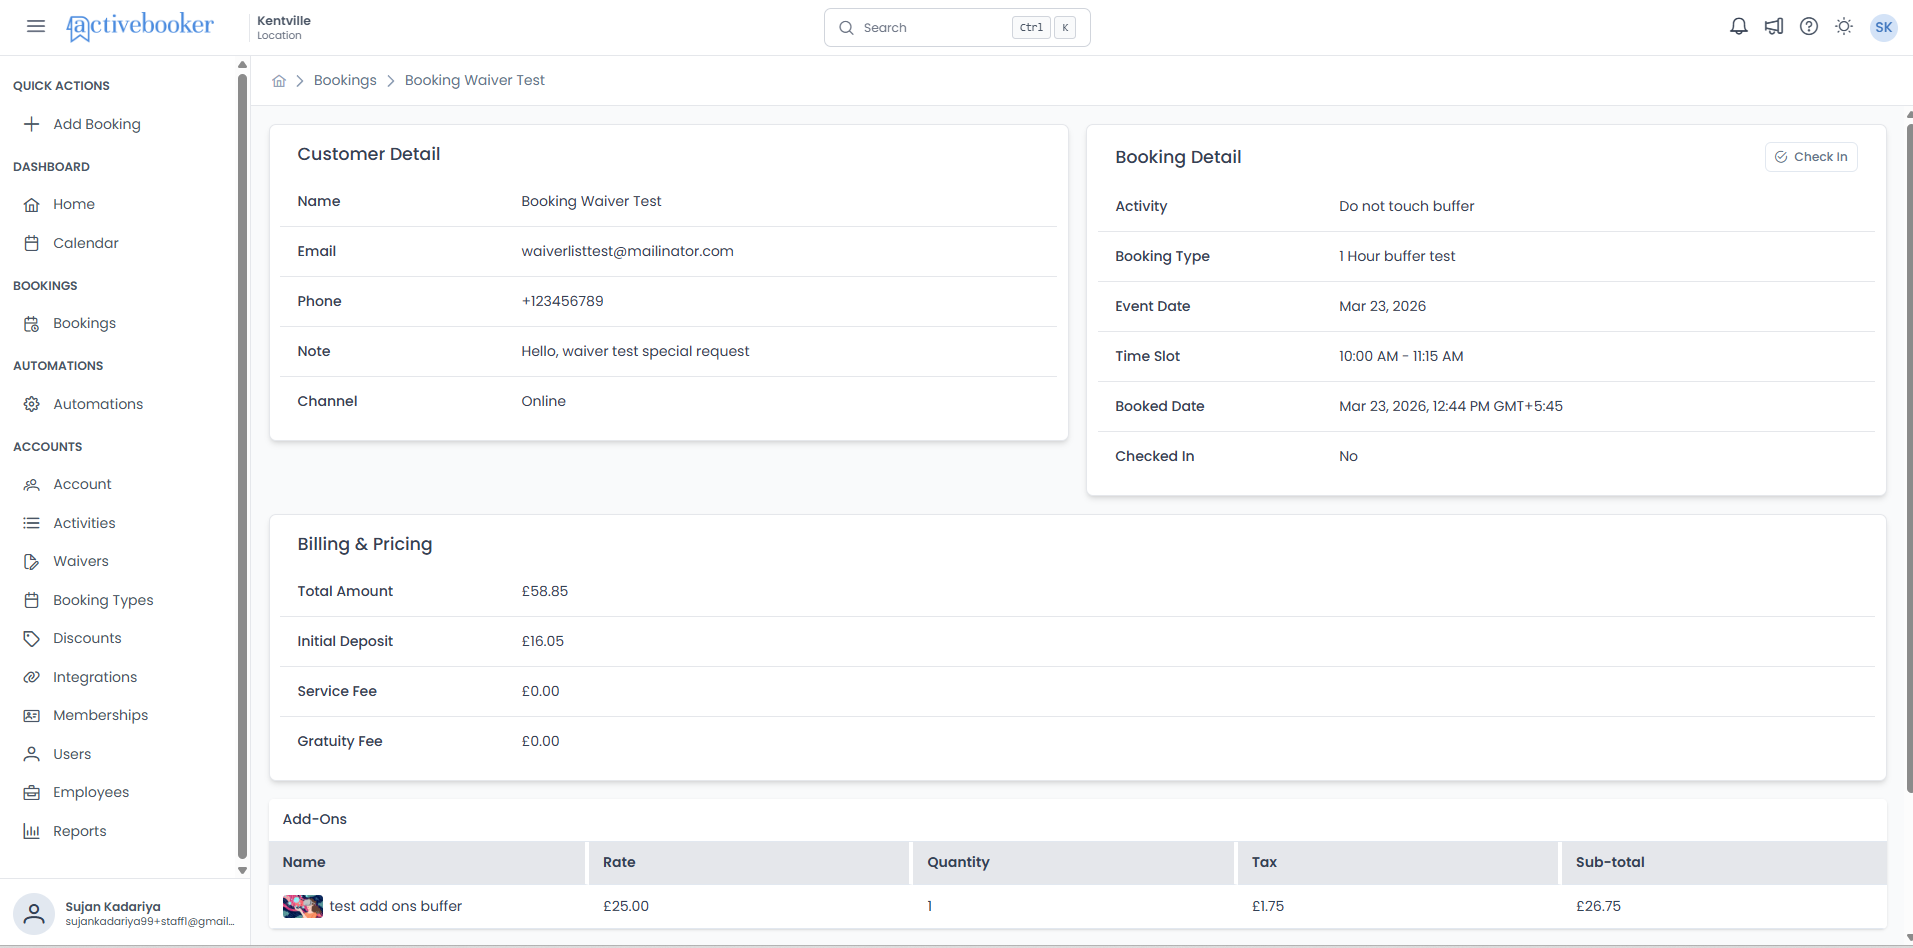Click the activebooker logo
Screen dimensions: 1913x948
[x=140, y=27]
